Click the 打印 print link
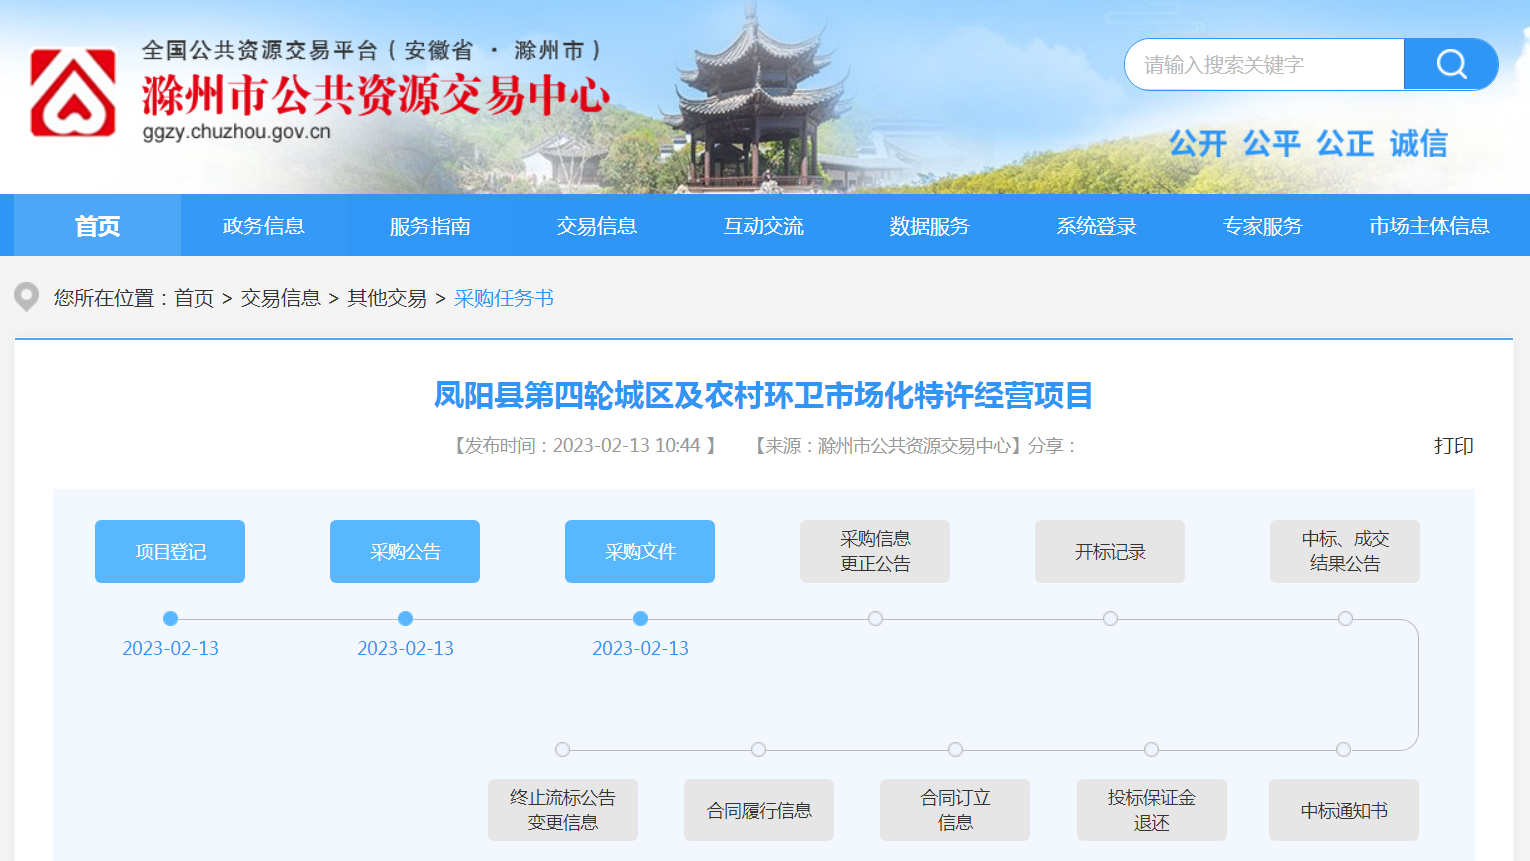This screenshot has height=861, width=1530. click(1453, 446)
